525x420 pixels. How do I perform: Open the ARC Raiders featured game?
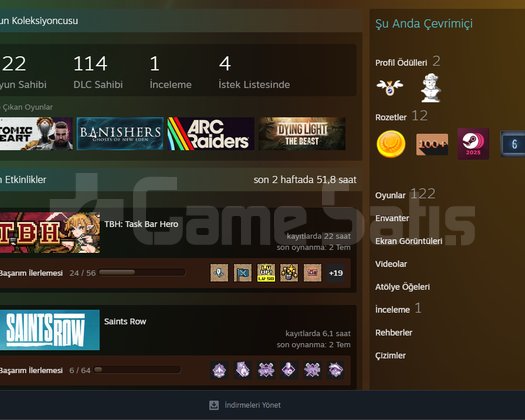pos(211,133)
